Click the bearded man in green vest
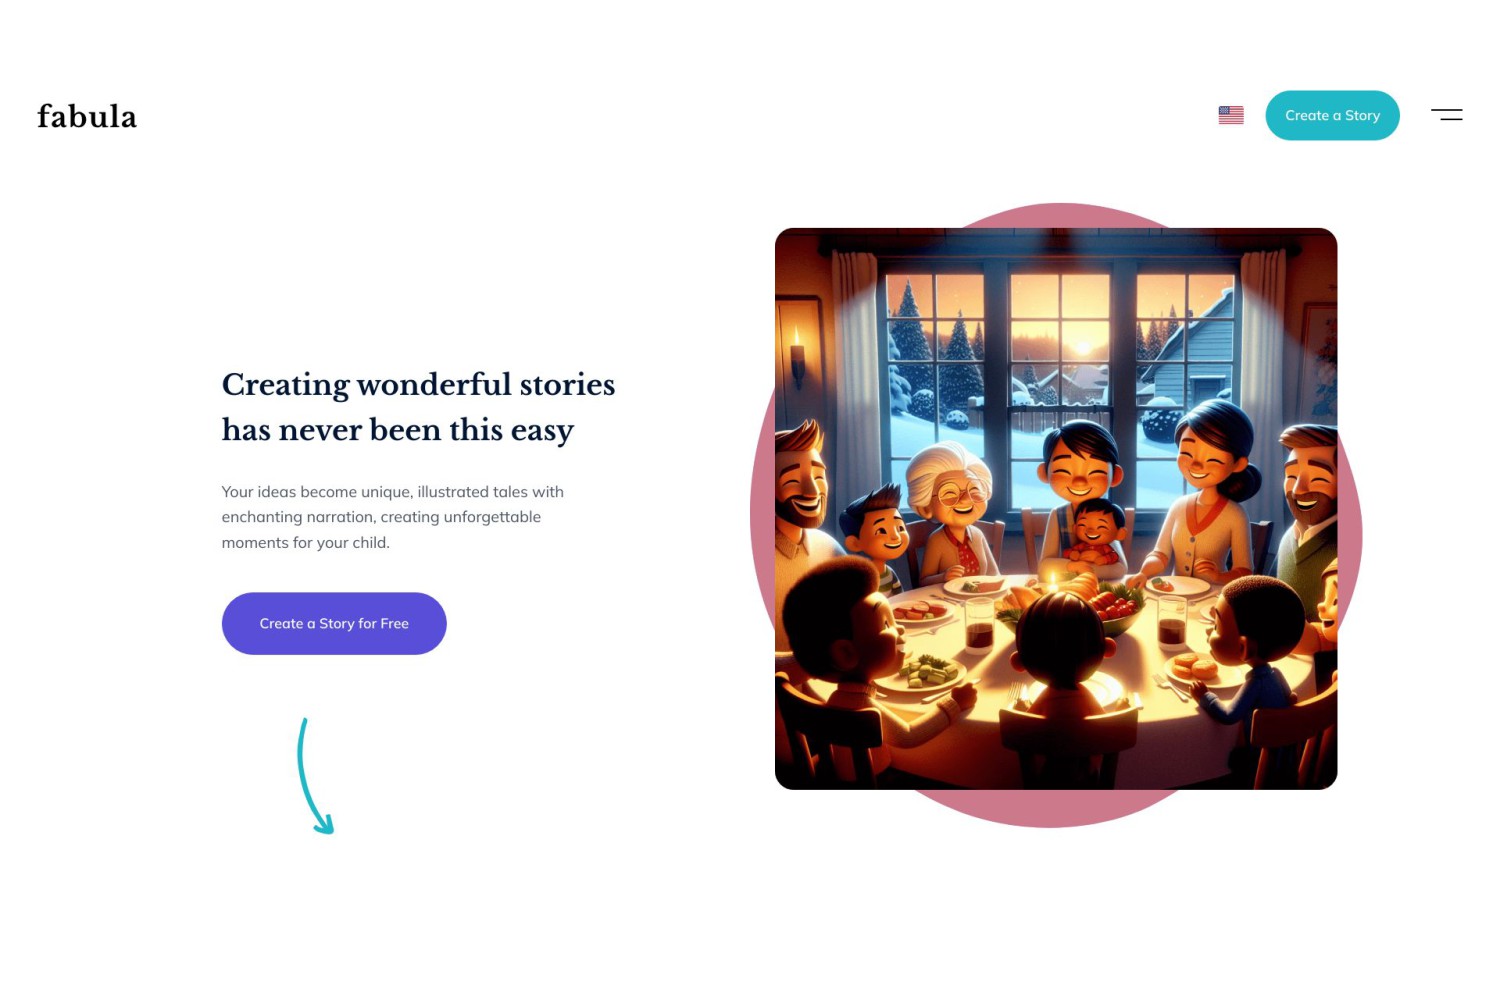This screenshot has width=1500, height=1000. (x=1308, y=510)
